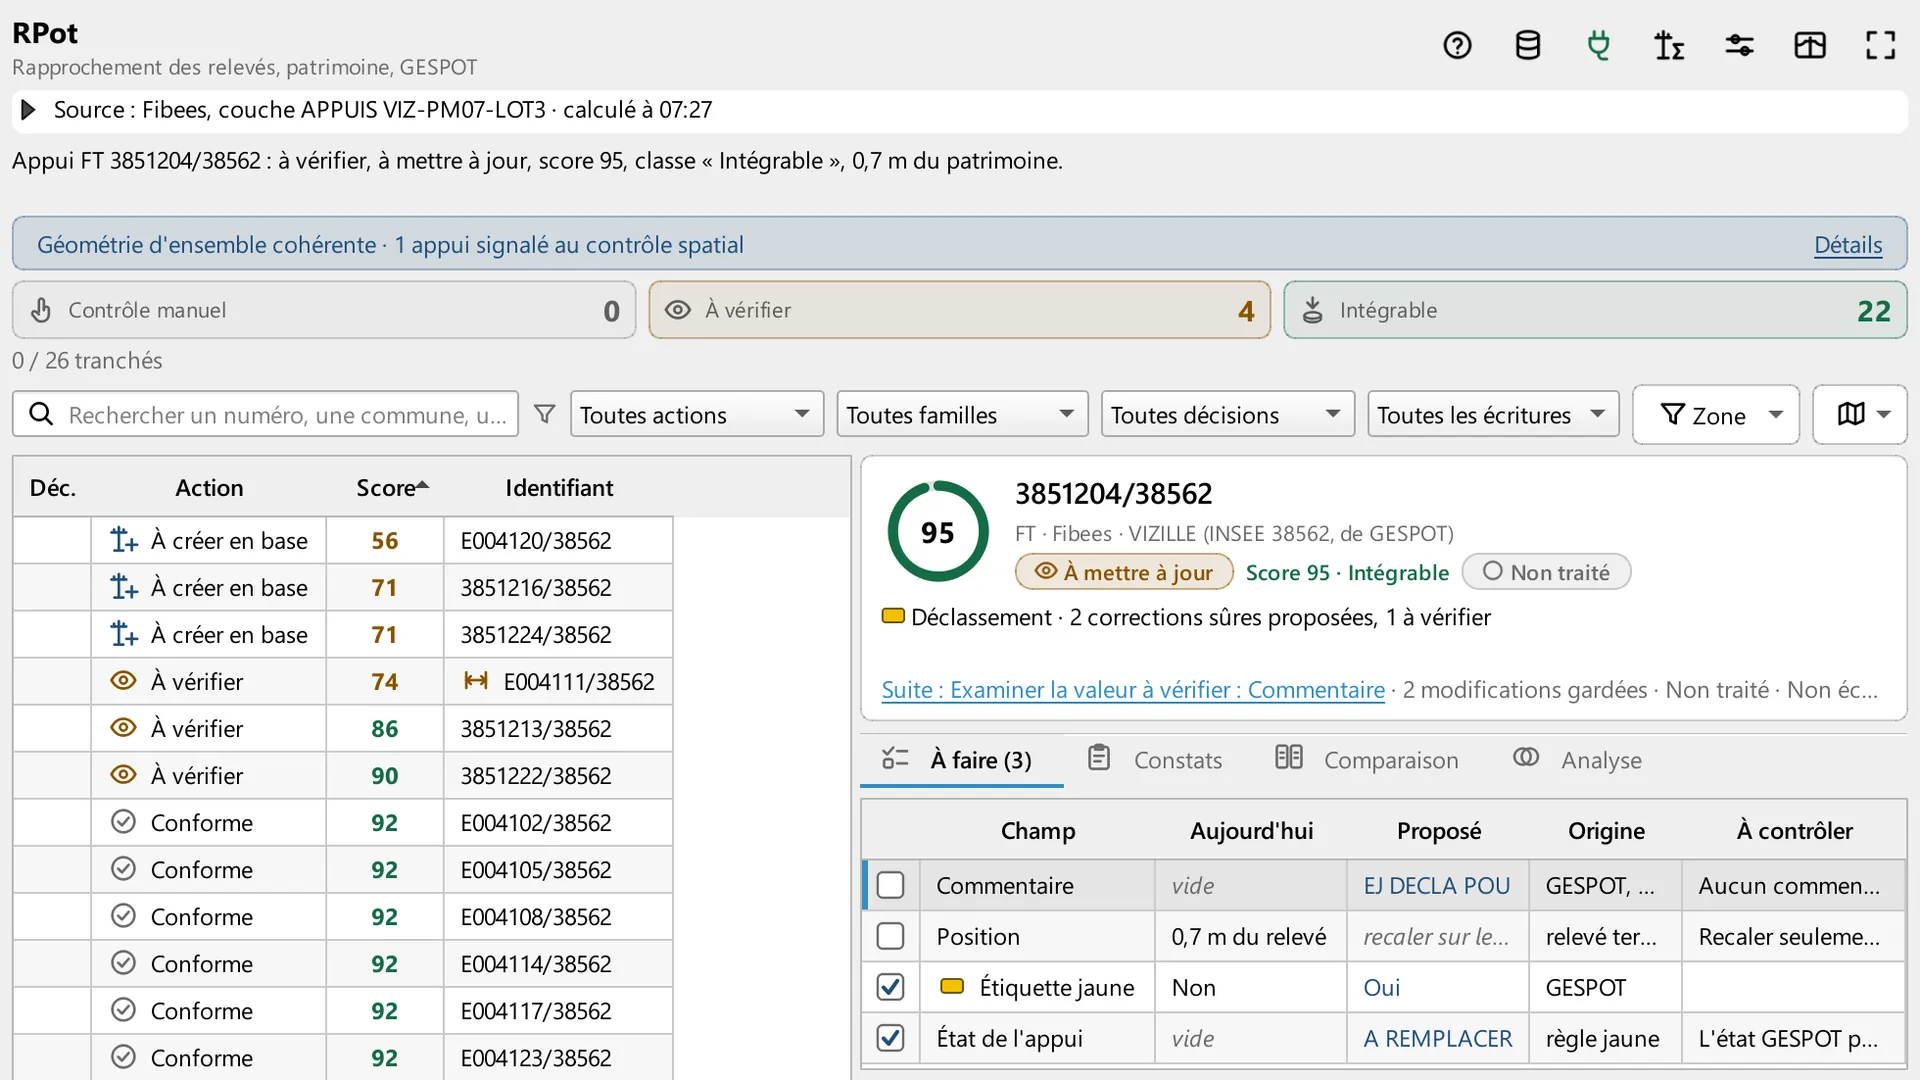Click the span icon next to E004111/38562
This screenshot has width=1920, height=1080.
pos(476,681)
